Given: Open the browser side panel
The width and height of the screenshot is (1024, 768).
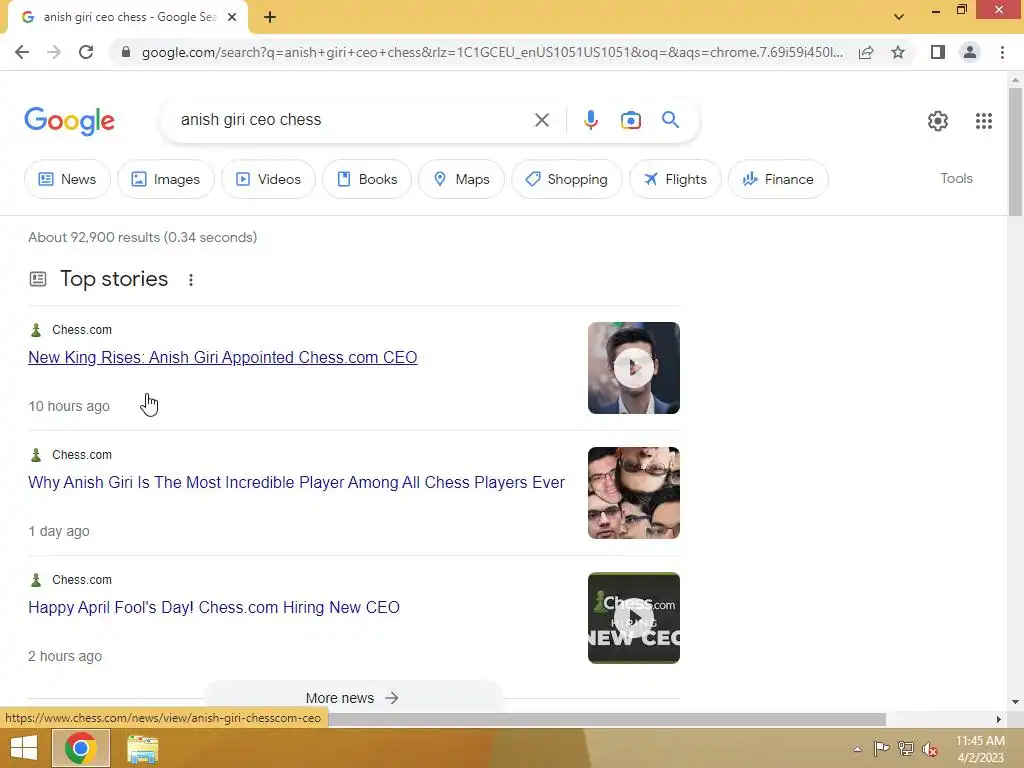Looking at the screenshot, I should click(938, 52).
